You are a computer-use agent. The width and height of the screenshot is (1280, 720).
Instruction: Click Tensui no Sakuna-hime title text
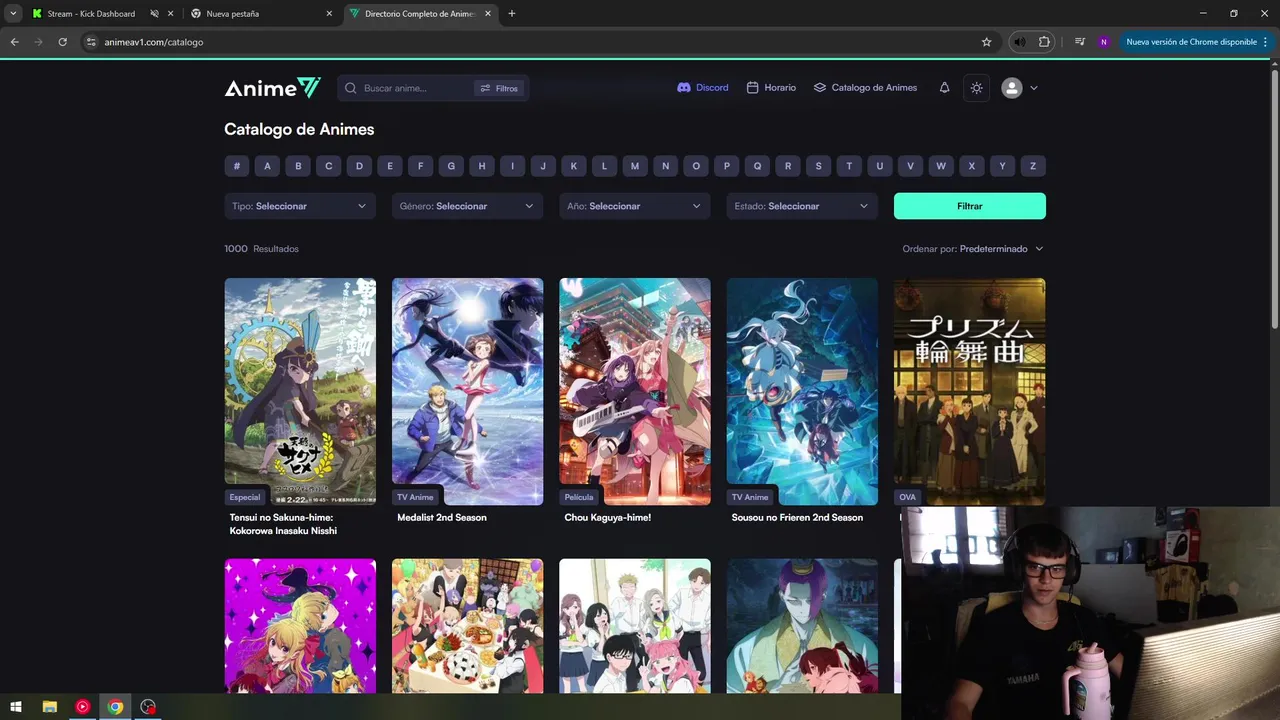(x=283, y=524)
